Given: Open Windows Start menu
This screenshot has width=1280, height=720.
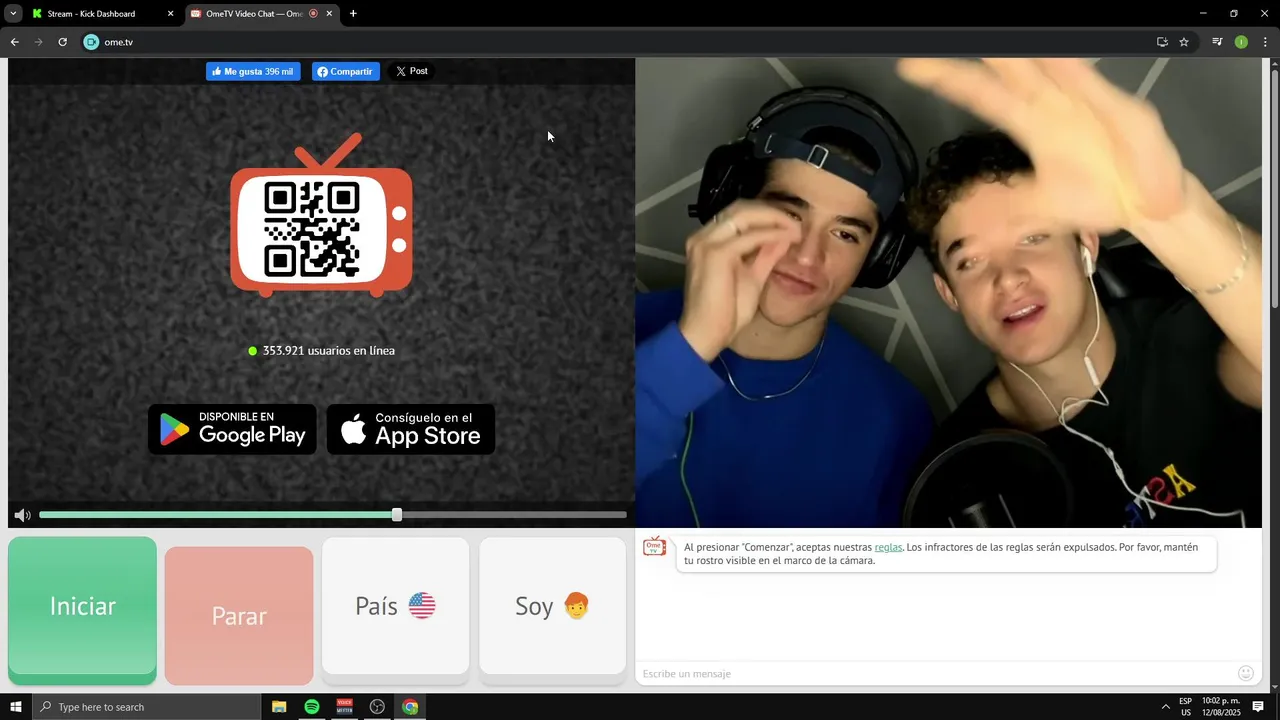Looking at the screenshot, I should coord(16,707).
